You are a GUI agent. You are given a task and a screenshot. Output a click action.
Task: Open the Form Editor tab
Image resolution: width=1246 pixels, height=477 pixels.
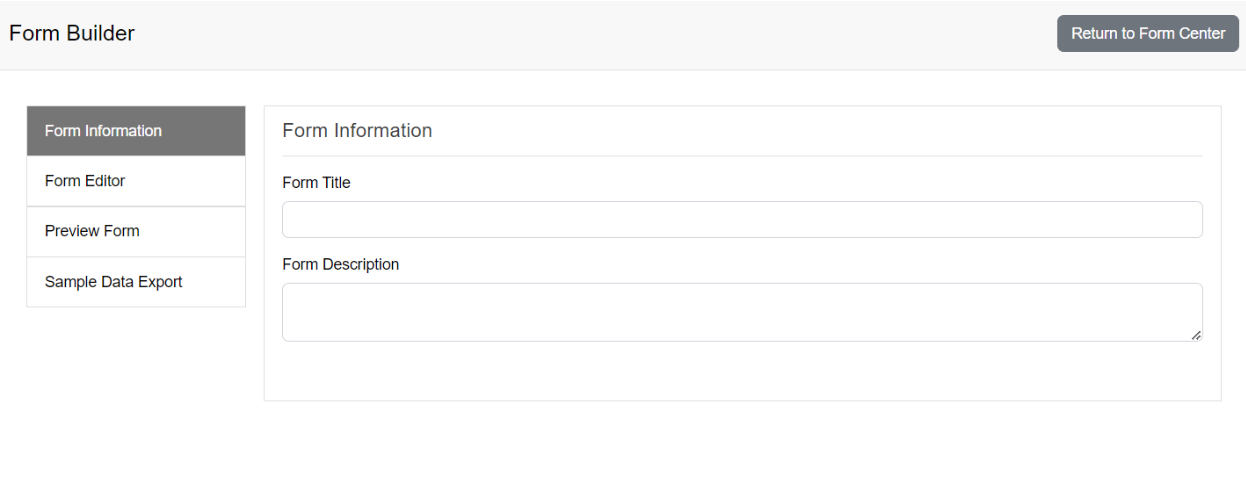[136, 181]
